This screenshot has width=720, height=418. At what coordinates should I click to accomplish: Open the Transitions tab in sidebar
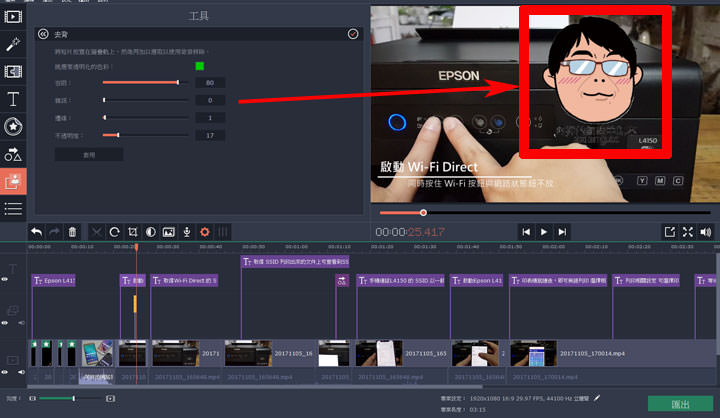pyautogui.click(x=13, y=72)
